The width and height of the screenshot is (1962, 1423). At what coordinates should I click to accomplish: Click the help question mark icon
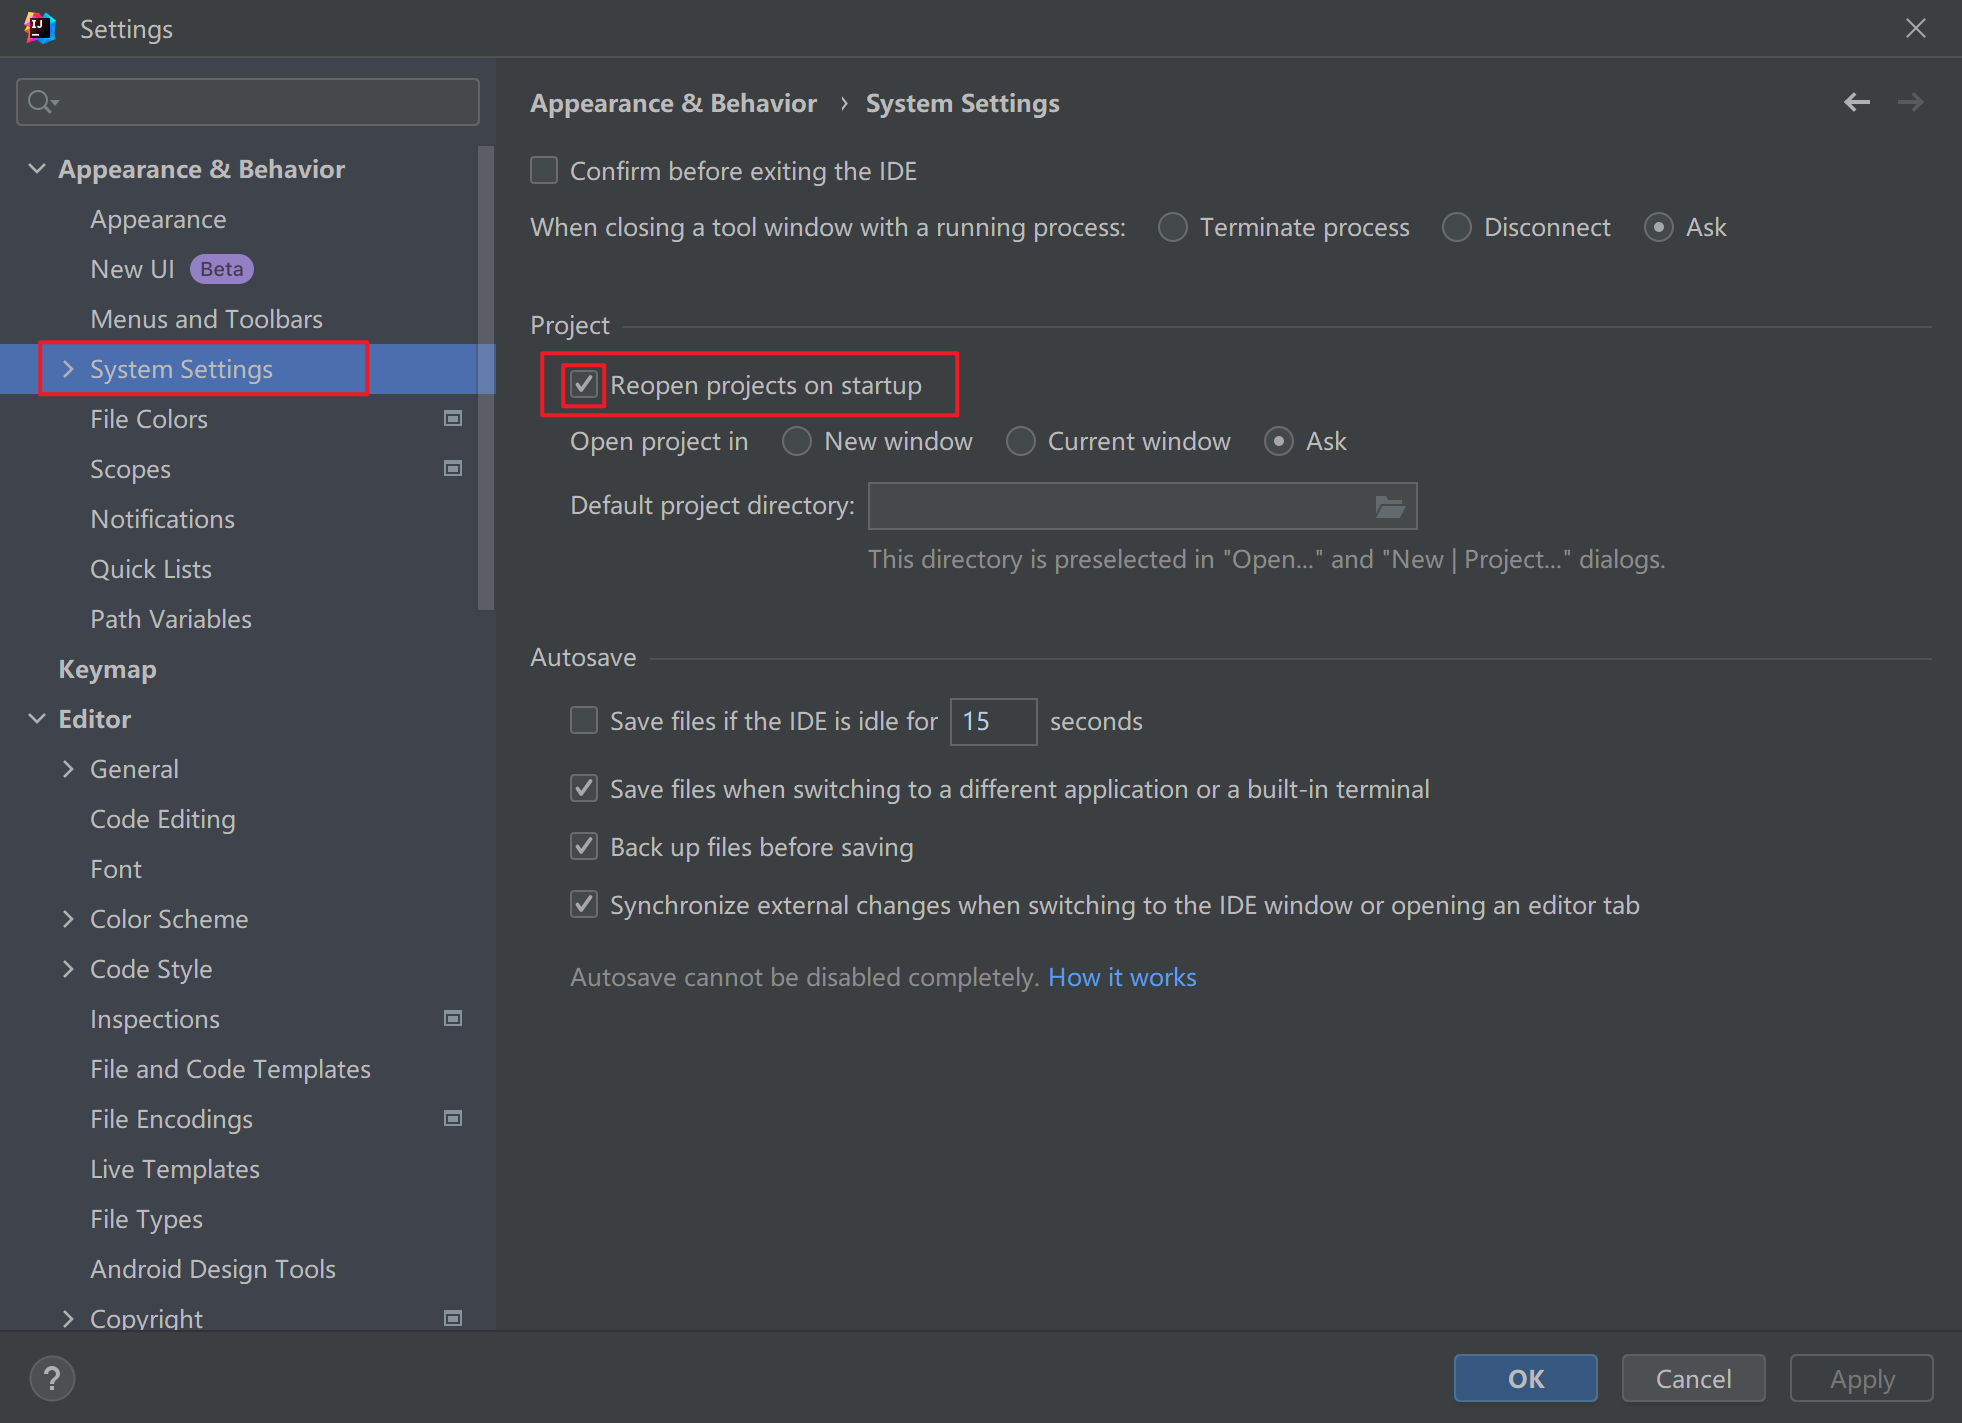52,1378
